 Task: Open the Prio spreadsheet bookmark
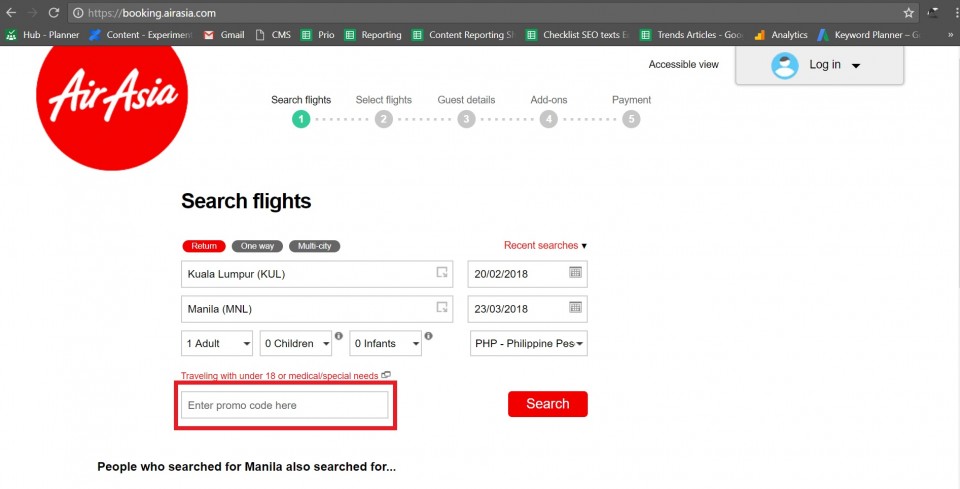[x=318, y=35]
